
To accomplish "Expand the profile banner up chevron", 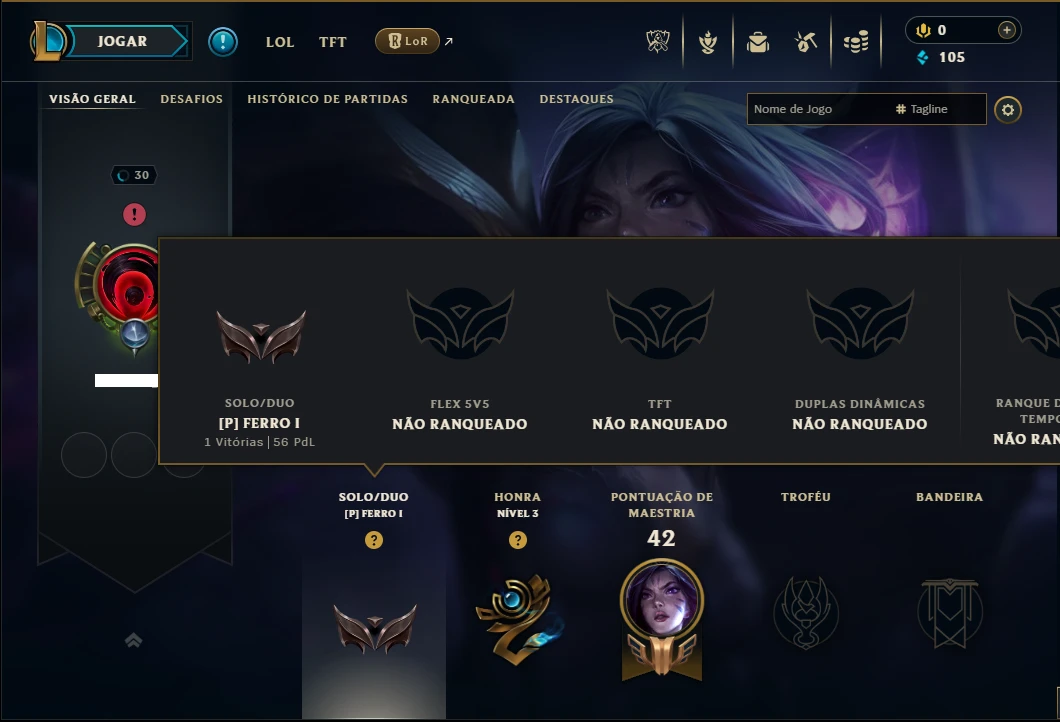I will [x=134, y=640].
